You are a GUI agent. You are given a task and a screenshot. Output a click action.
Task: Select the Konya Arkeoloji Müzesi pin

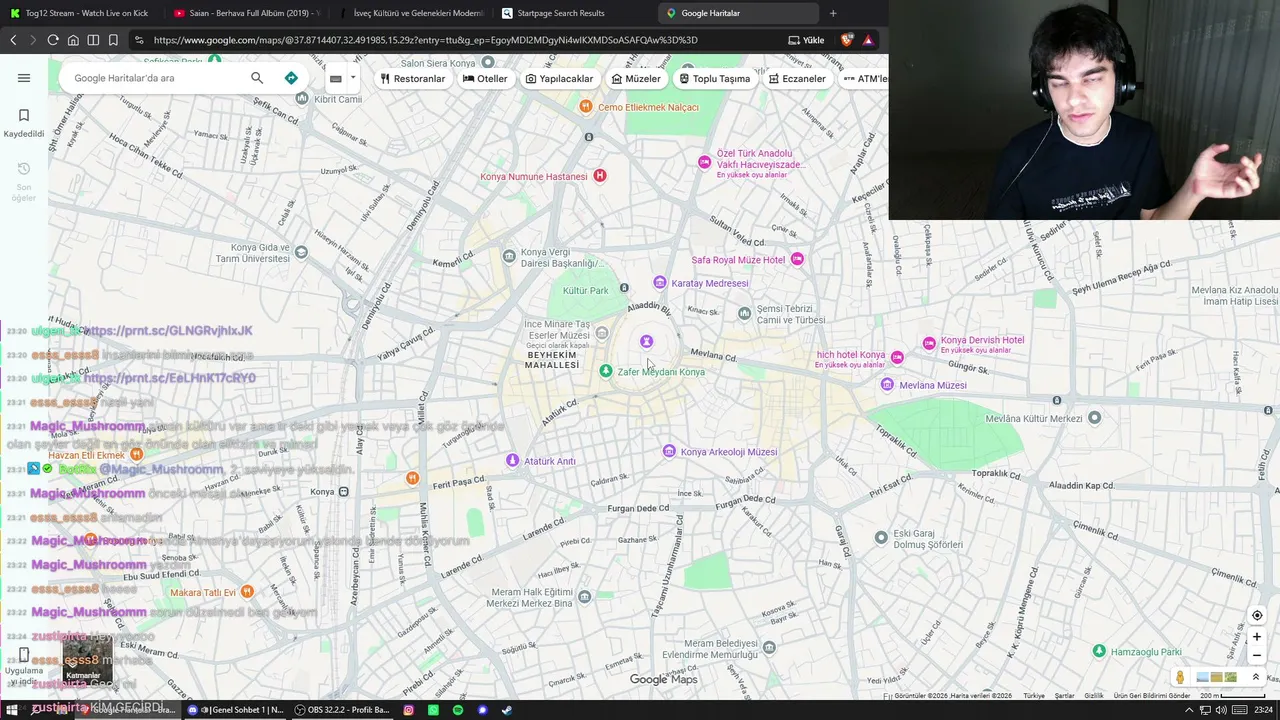tap(669, 452)
